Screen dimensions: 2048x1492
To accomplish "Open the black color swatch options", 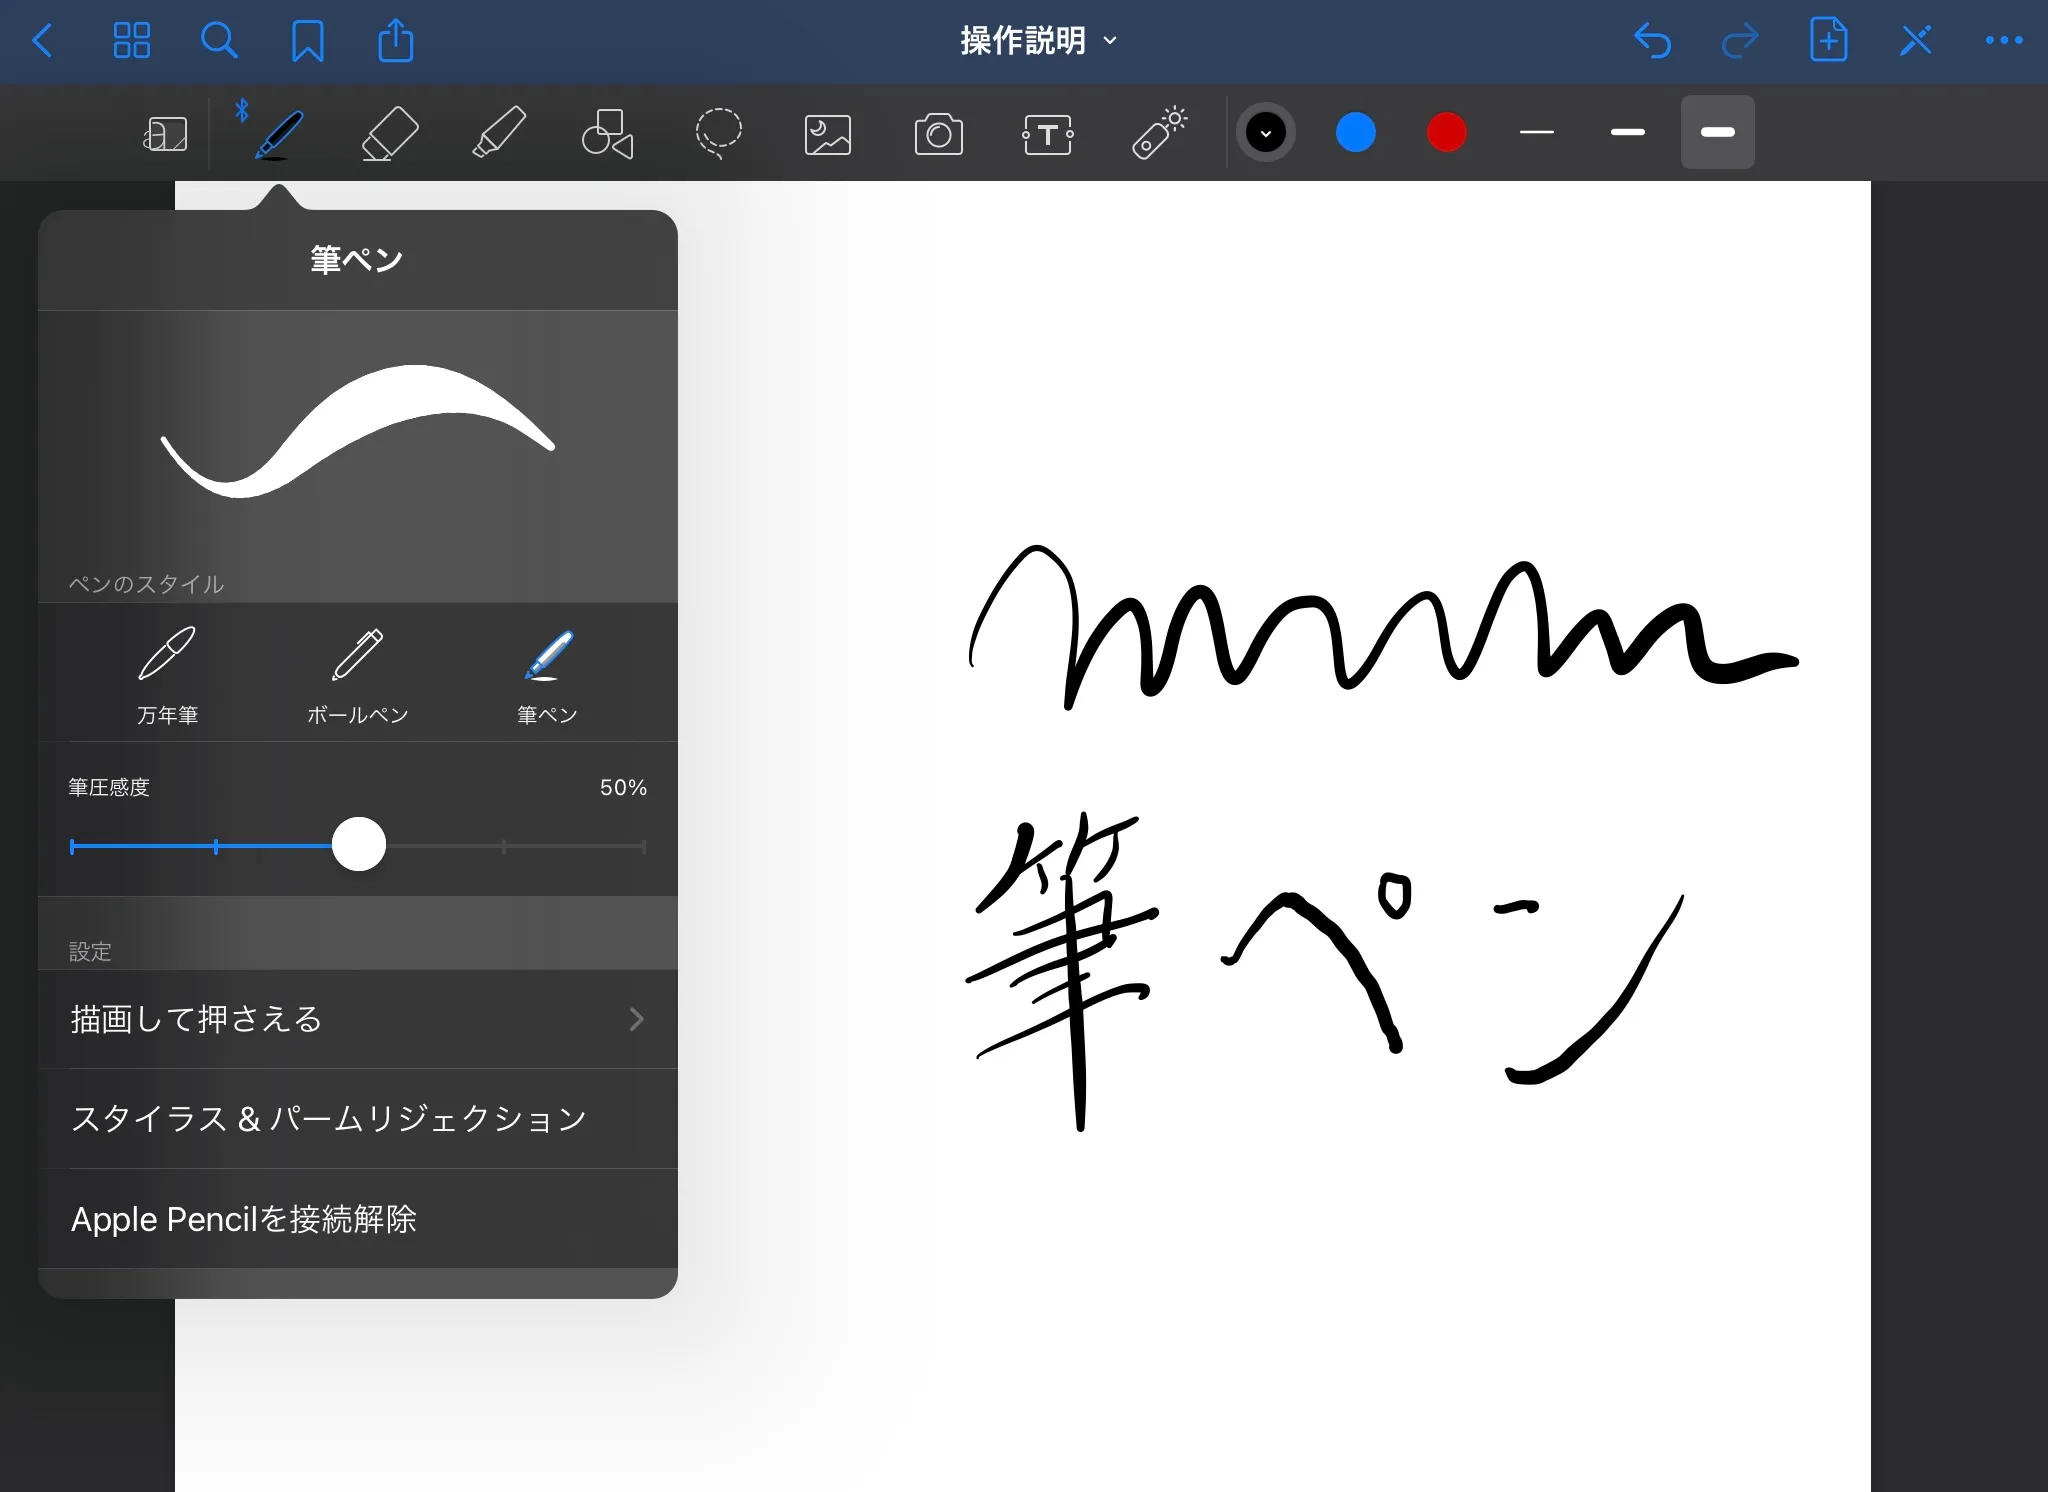I will click(x=1265, y=133).
